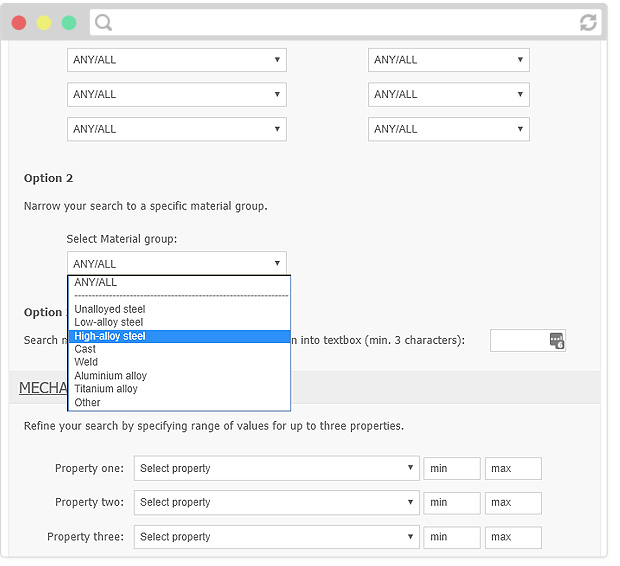Click the keyboard icon in the textbox
Viewport: 620px width, 566px height.
(x=557, y=341)
